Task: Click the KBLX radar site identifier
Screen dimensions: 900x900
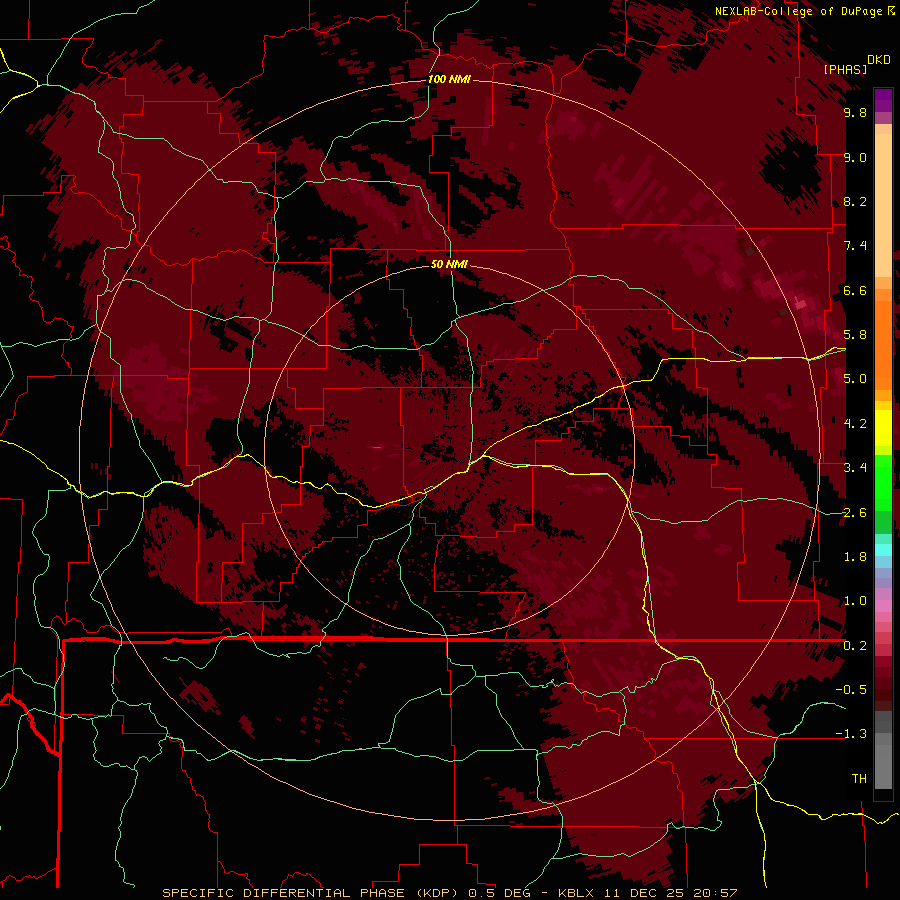Action: point(576,893)
